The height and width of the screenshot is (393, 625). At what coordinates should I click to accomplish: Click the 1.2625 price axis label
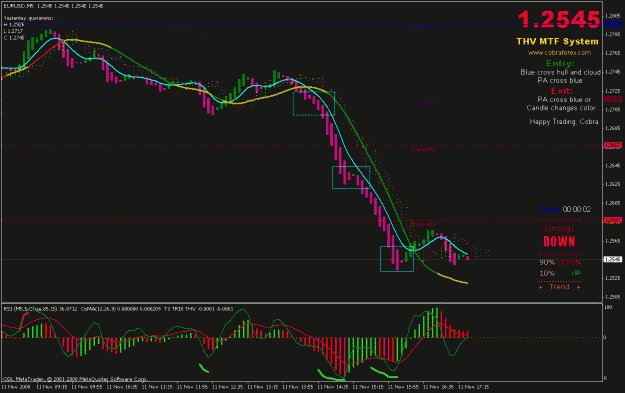612,184
